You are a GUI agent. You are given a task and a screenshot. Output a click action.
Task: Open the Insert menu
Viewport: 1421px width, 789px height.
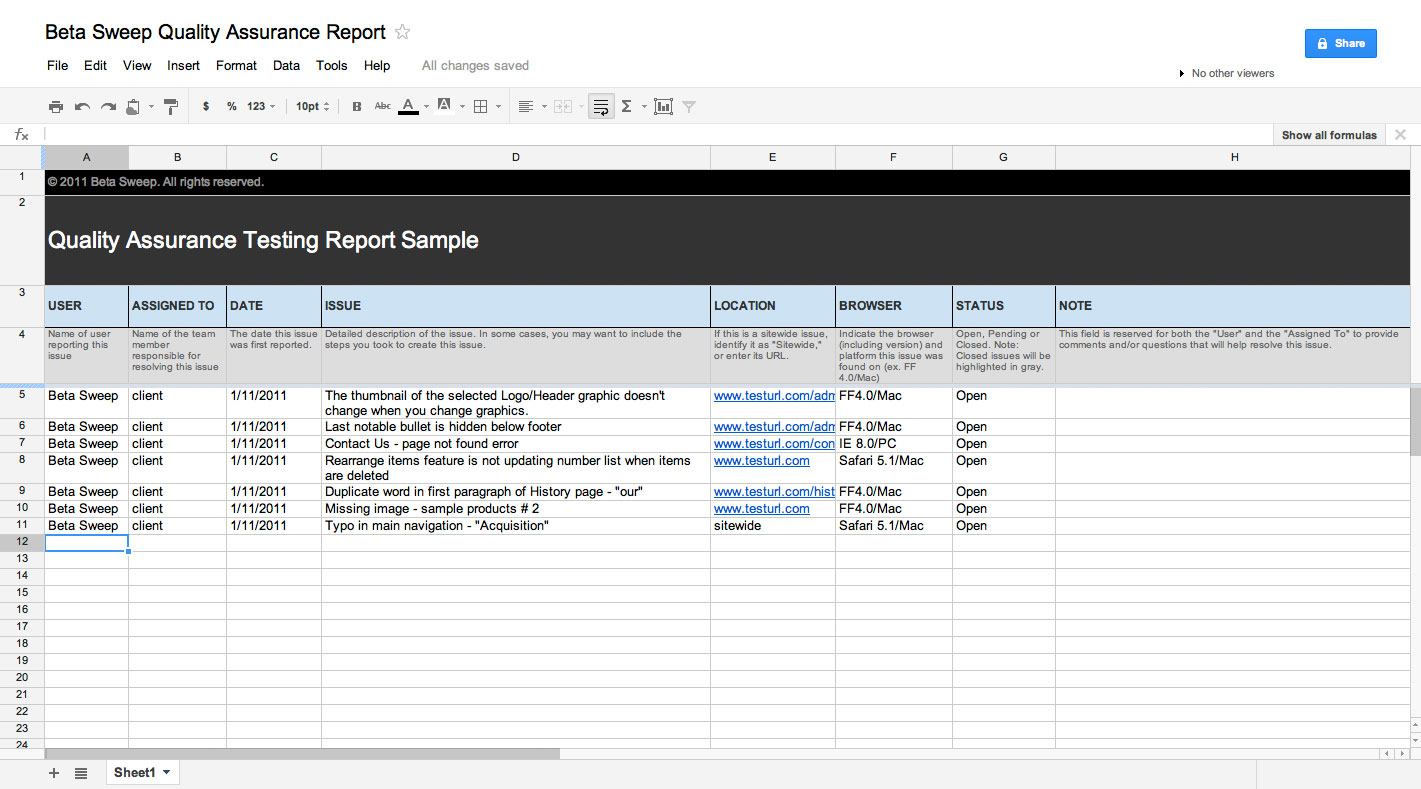click(x=183, y=65)
